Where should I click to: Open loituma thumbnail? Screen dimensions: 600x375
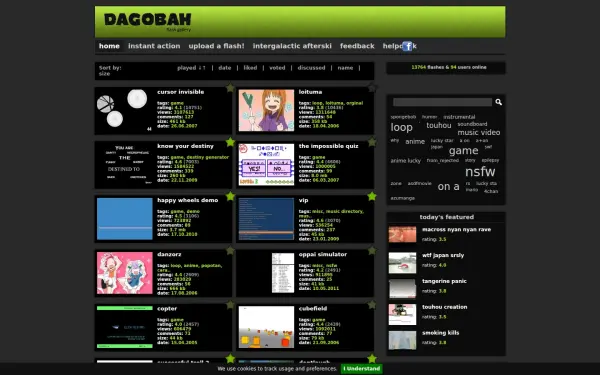[x=266, y=110]
